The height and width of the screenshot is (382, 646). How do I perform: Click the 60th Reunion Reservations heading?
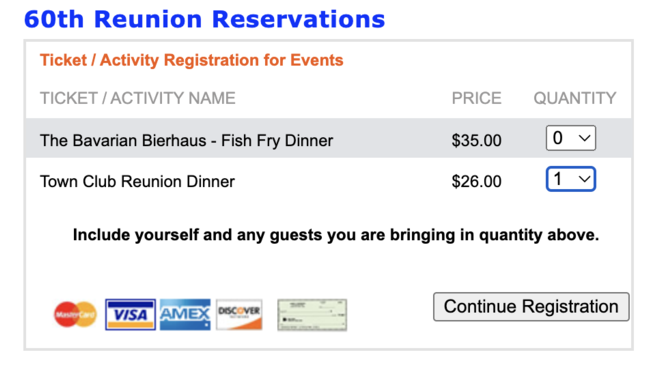click(204, 19)
